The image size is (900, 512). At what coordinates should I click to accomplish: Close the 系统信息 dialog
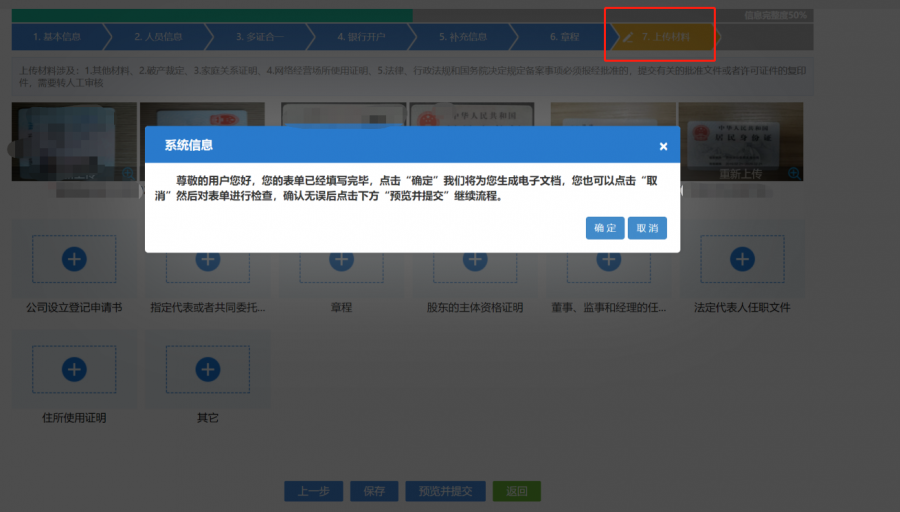pos(663,146)
